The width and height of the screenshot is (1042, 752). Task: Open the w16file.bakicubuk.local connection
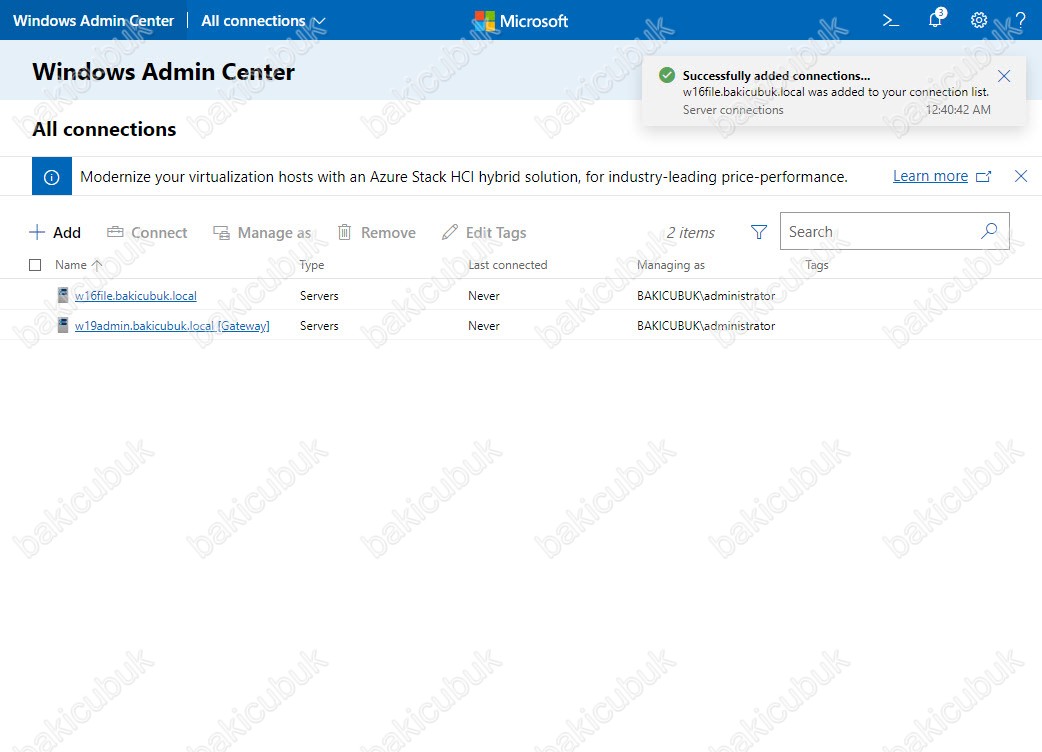(136, 296)
